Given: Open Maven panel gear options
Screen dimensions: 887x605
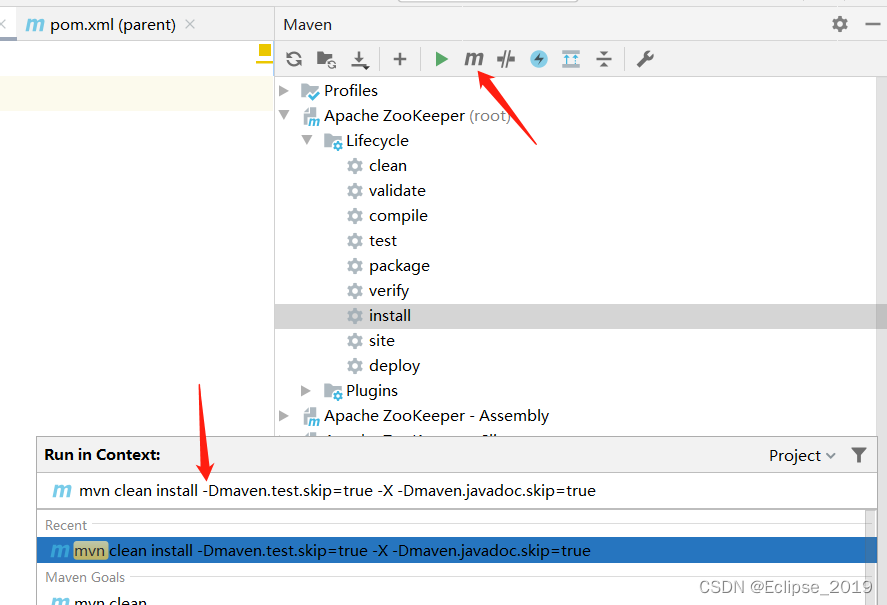Looking at the screenshot, I should tap(840, 24).
